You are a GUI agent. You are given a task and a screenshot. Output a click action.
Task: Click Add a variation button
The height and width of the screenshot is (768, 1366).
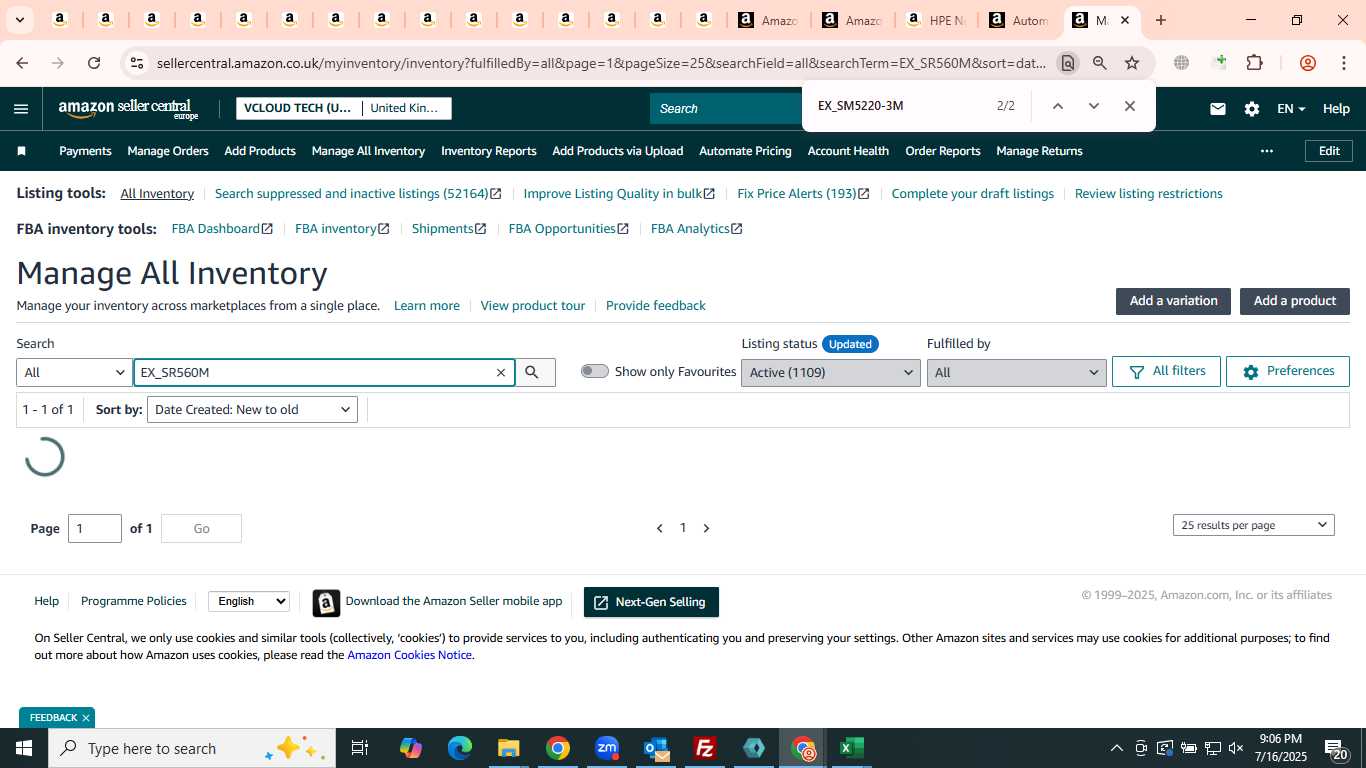[1173, 301]
